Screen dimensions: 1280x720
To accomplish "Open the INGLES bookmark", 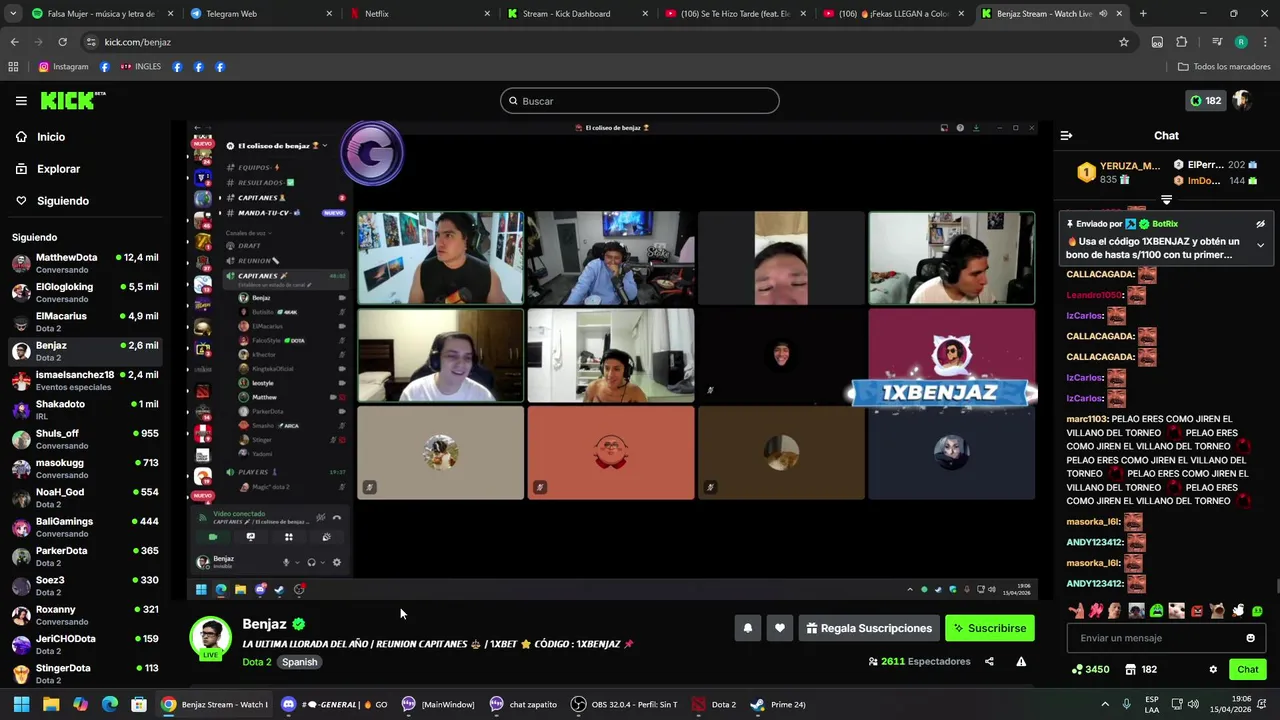I will point(141,67).
